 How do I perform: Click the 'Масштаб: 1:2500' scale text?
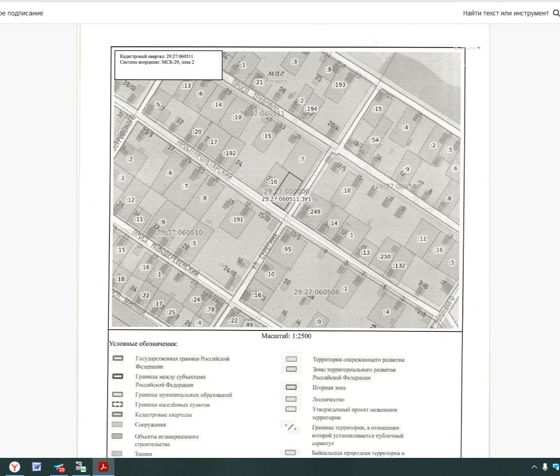[x=286, y=336]
